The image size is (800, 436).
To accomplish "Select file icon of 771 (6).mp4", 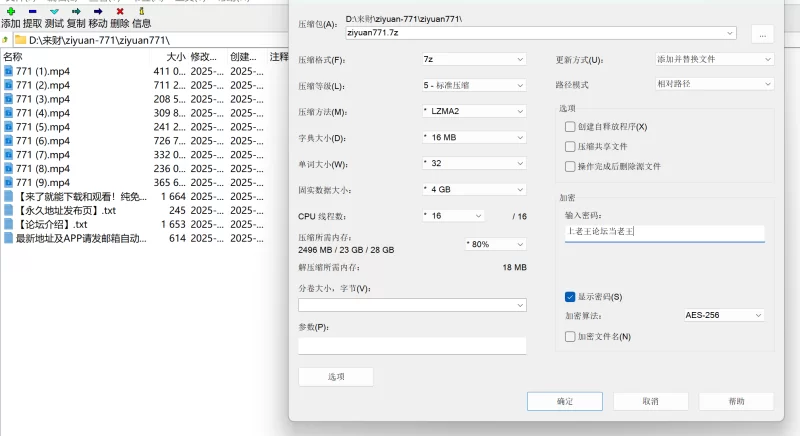I will [x=8, y=140].
